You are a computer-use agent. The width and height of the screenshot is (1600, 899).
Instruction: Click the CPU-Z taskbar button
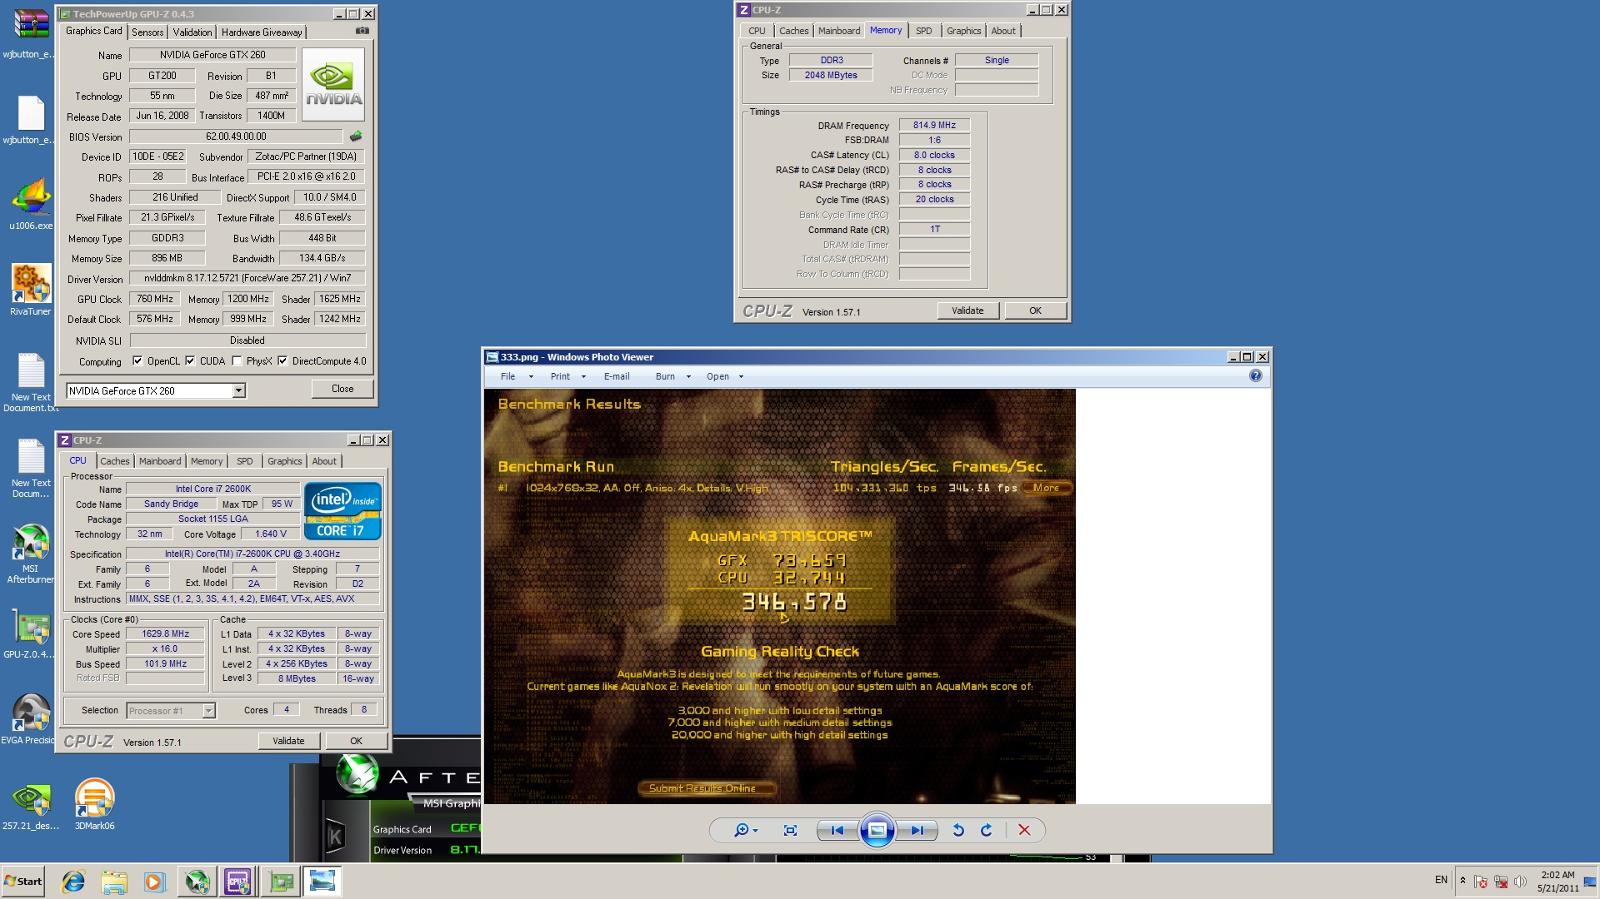coord(238,881)
